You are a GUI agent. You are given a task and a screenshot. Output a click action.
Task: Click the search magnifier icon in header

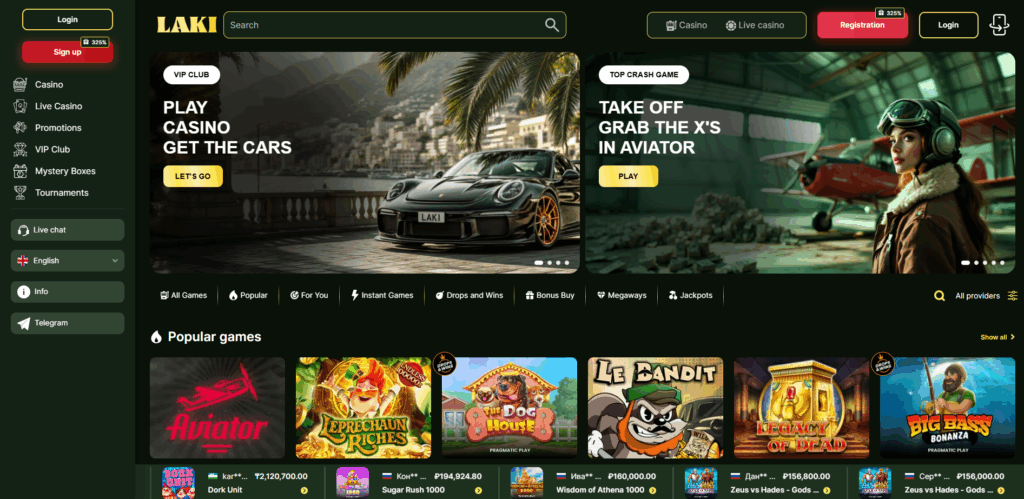tap(552, 25)
